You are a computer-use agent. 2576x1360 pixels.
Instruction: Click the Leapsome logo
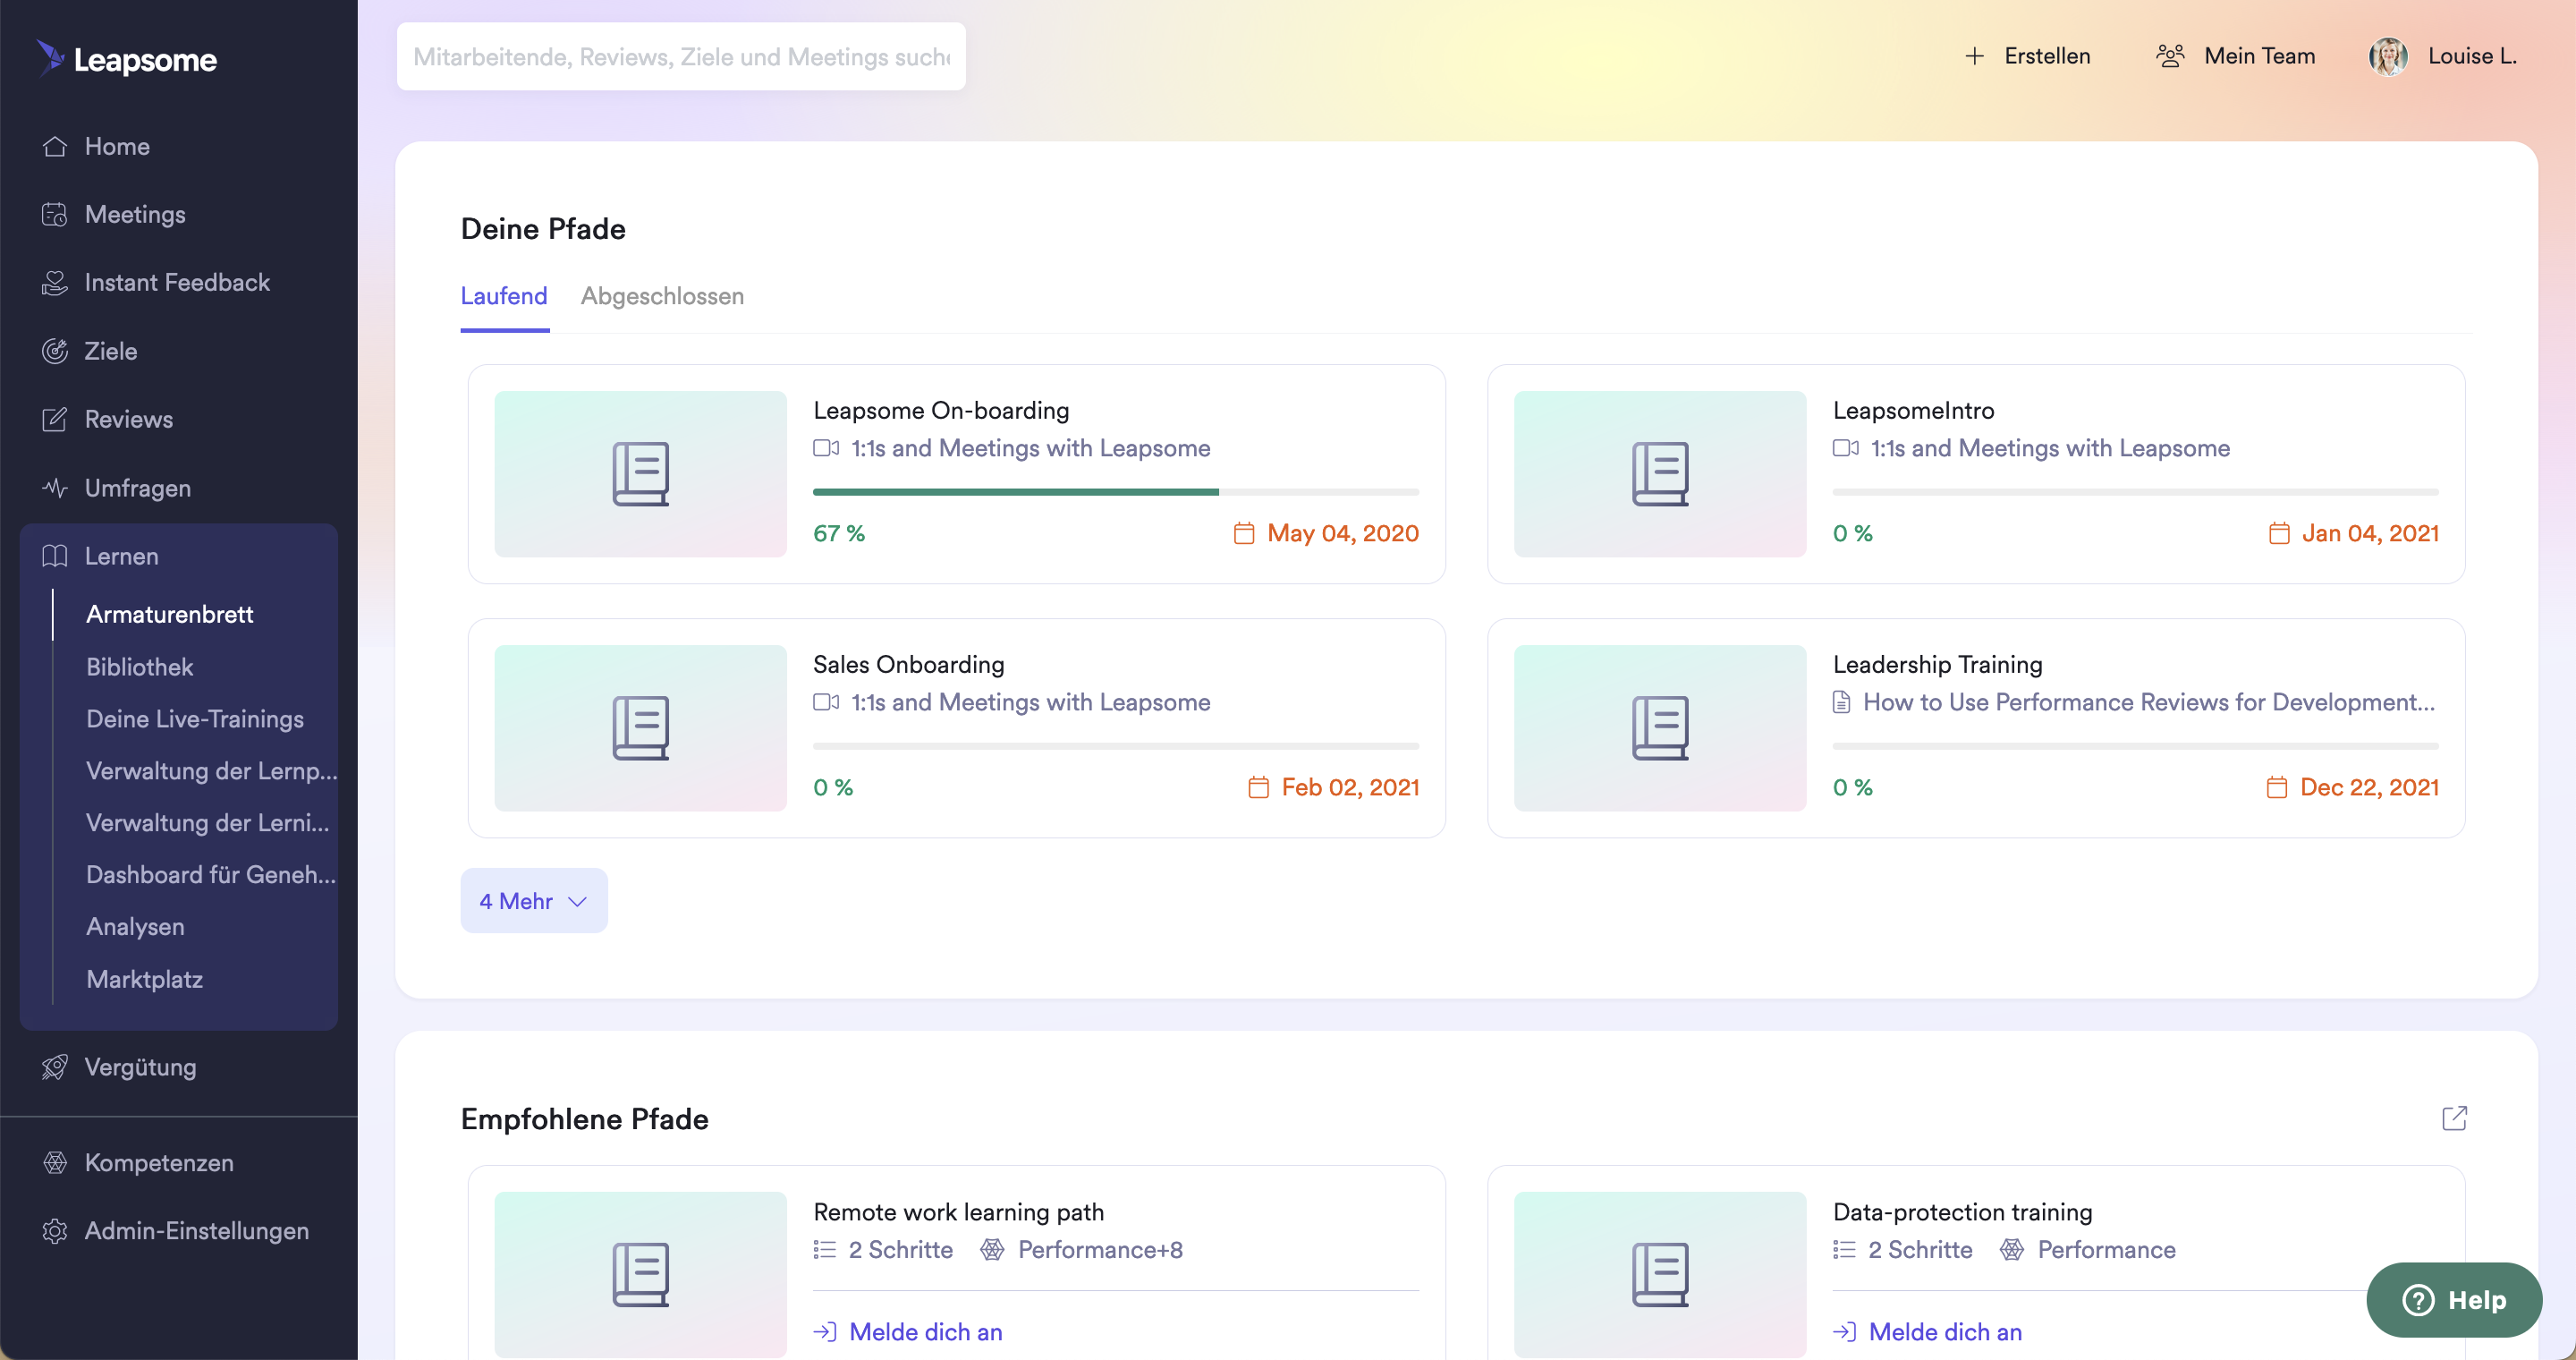[127, 58]
